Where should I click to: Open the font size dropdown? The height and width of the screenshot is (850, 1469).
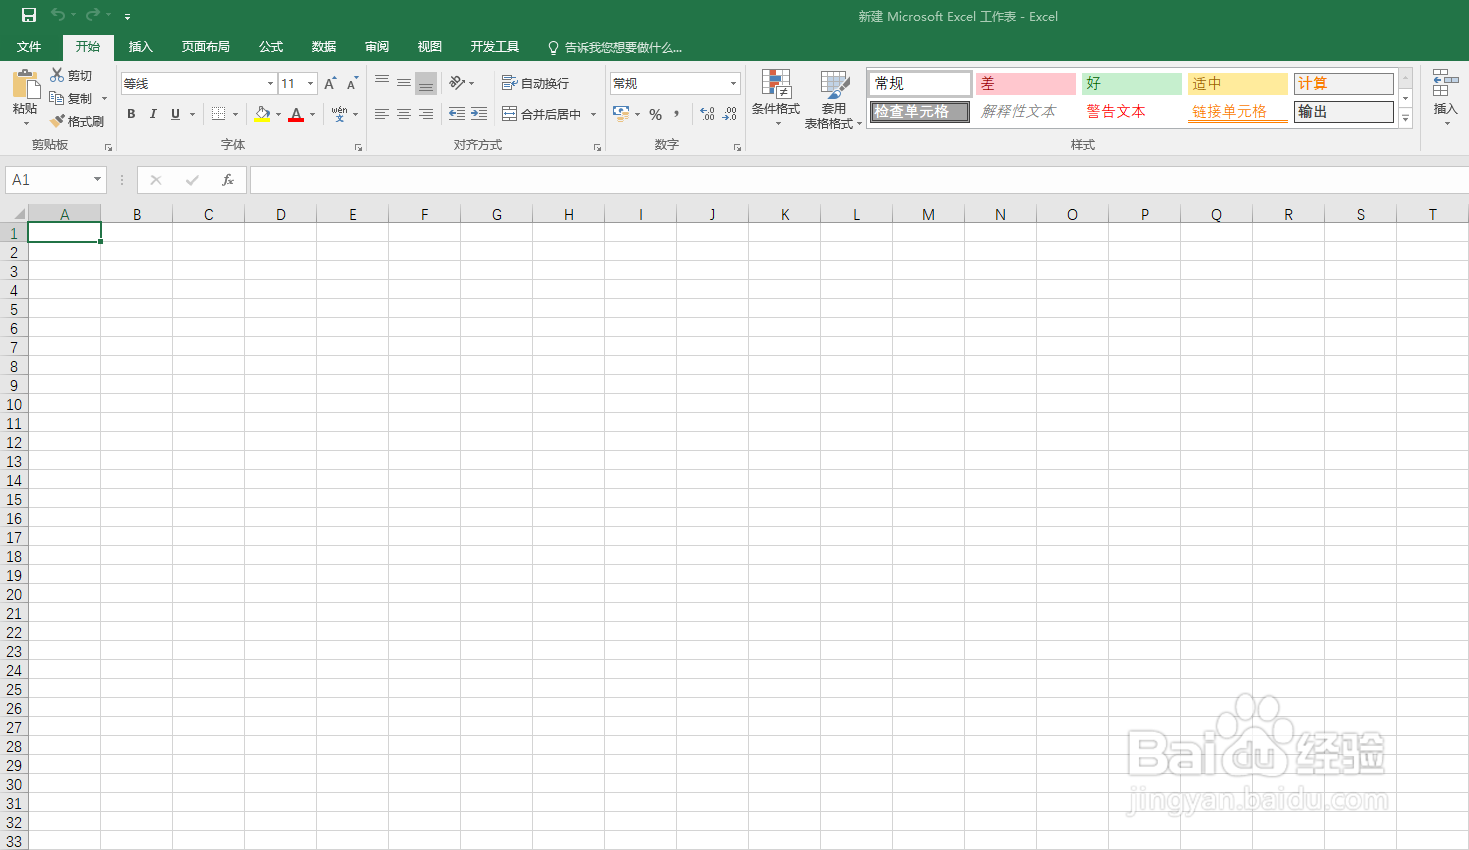pyautogui.click(x=311, y=84)
